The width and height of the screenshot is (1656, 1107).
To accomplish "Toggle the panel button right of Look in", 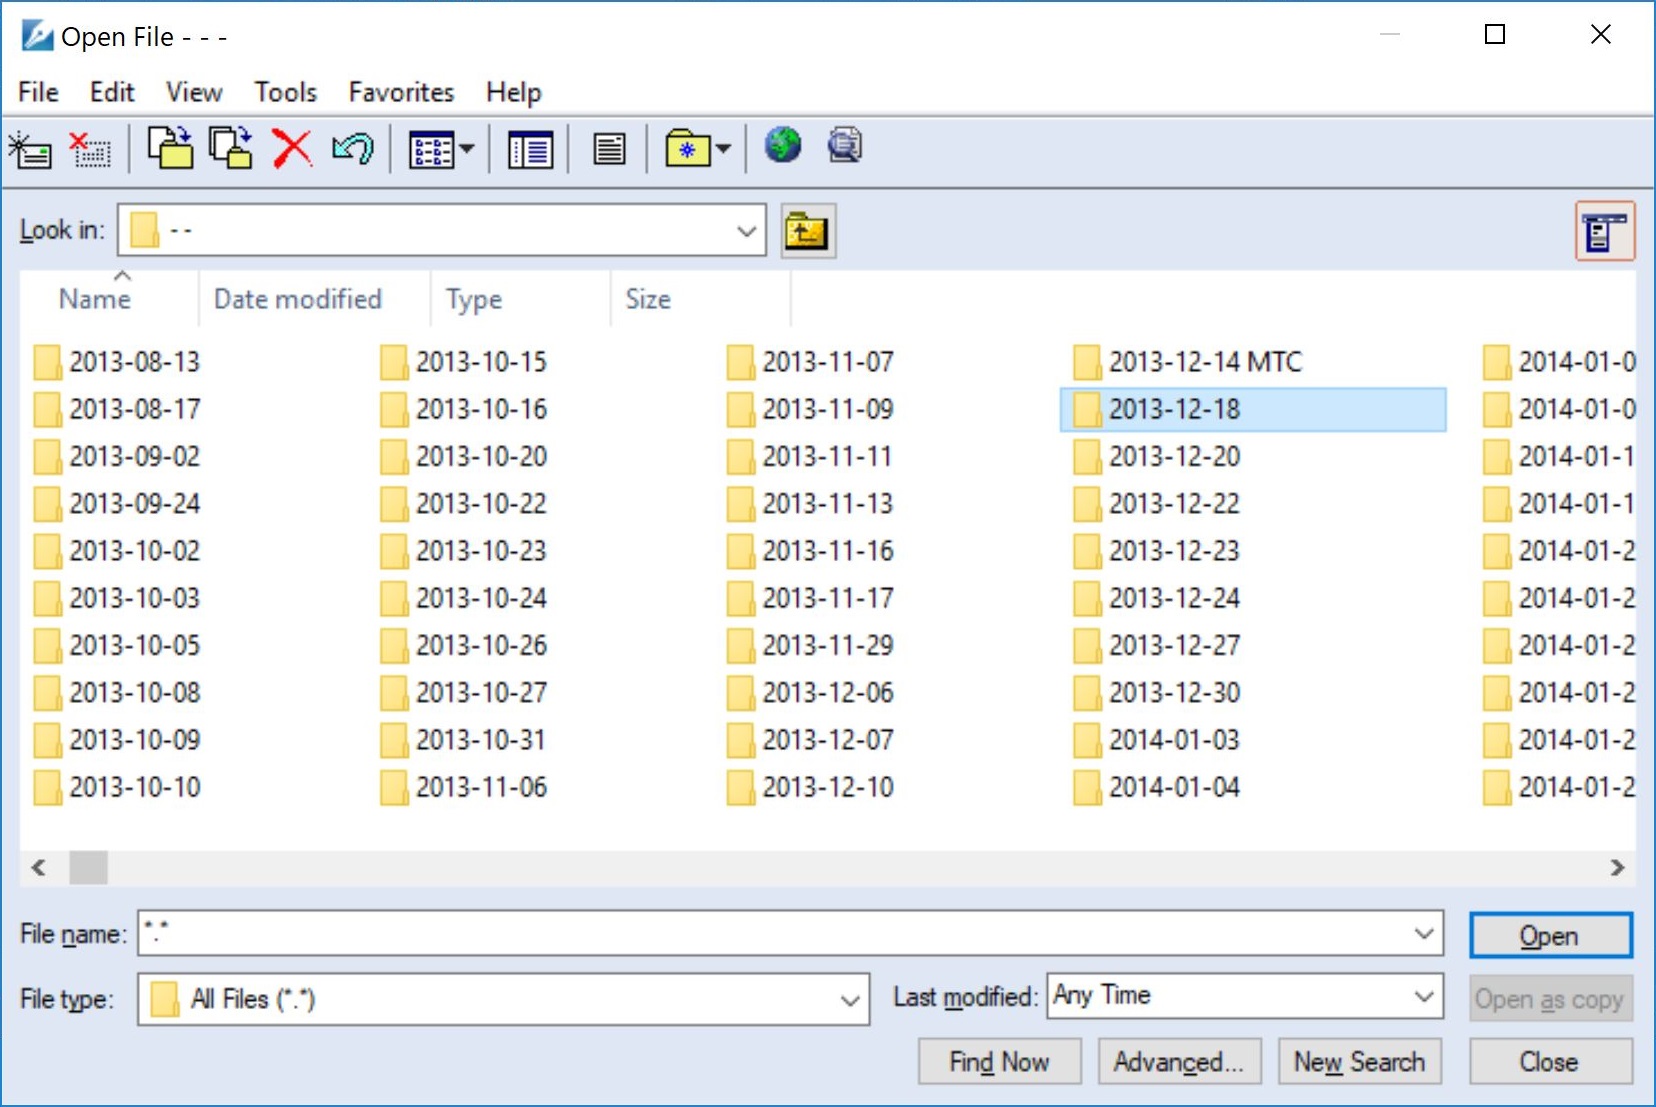I will pyautogui.click(x=1604, y=232).
